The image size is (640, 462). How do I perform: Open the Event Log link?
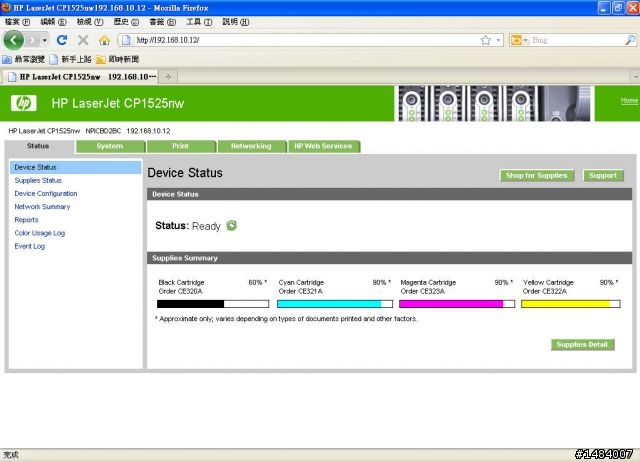click(29, 246)
